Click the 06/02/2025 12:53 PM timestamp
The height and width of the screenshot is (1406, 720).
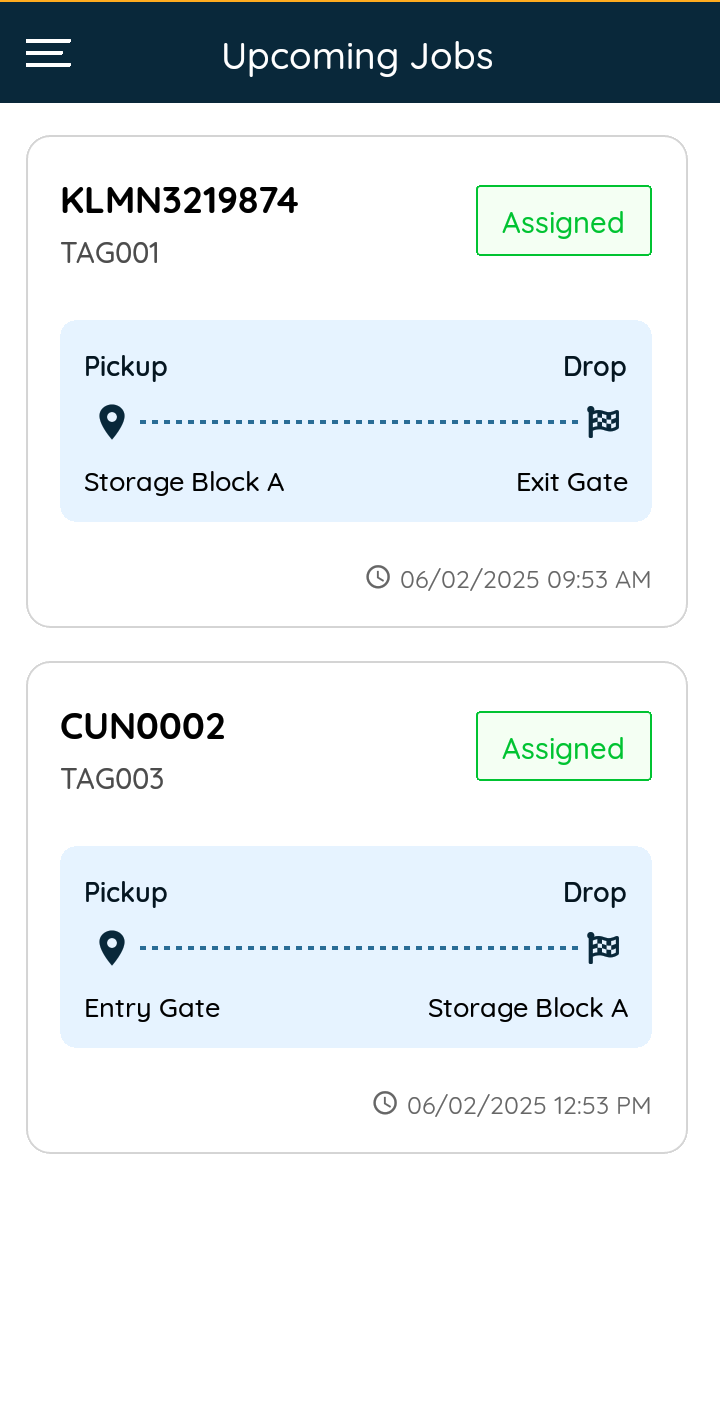coord(529,1105)
